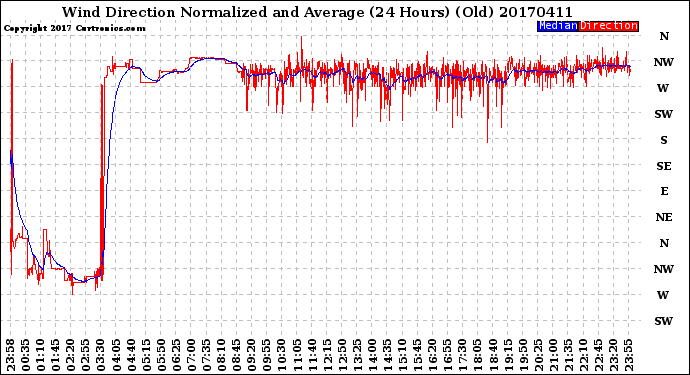Pick the 22:45 time tick label

click(x=597, y=355)
